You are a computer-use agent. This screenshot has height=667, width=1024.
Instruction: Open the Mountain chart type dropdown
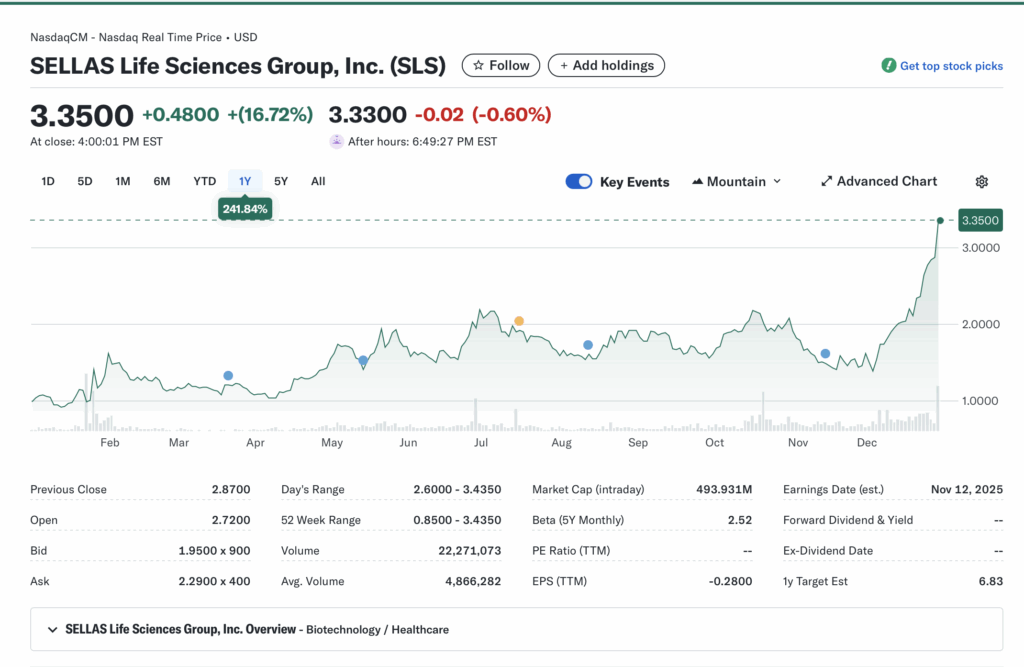[737, 181]
